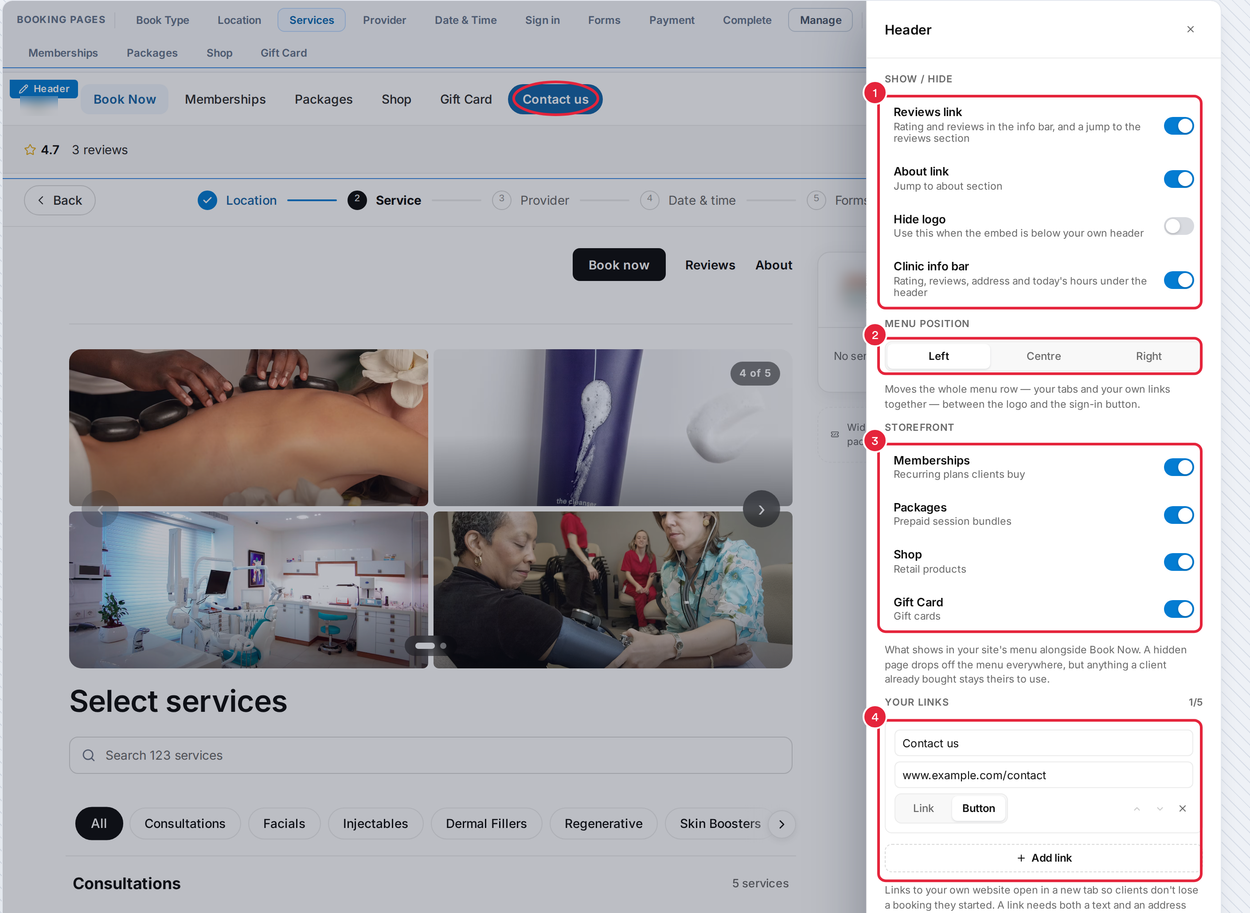Filter by Dermal Fillers category chip
Screen dimensions: 1250x913
pyautogui.click(x=486, y=824)
